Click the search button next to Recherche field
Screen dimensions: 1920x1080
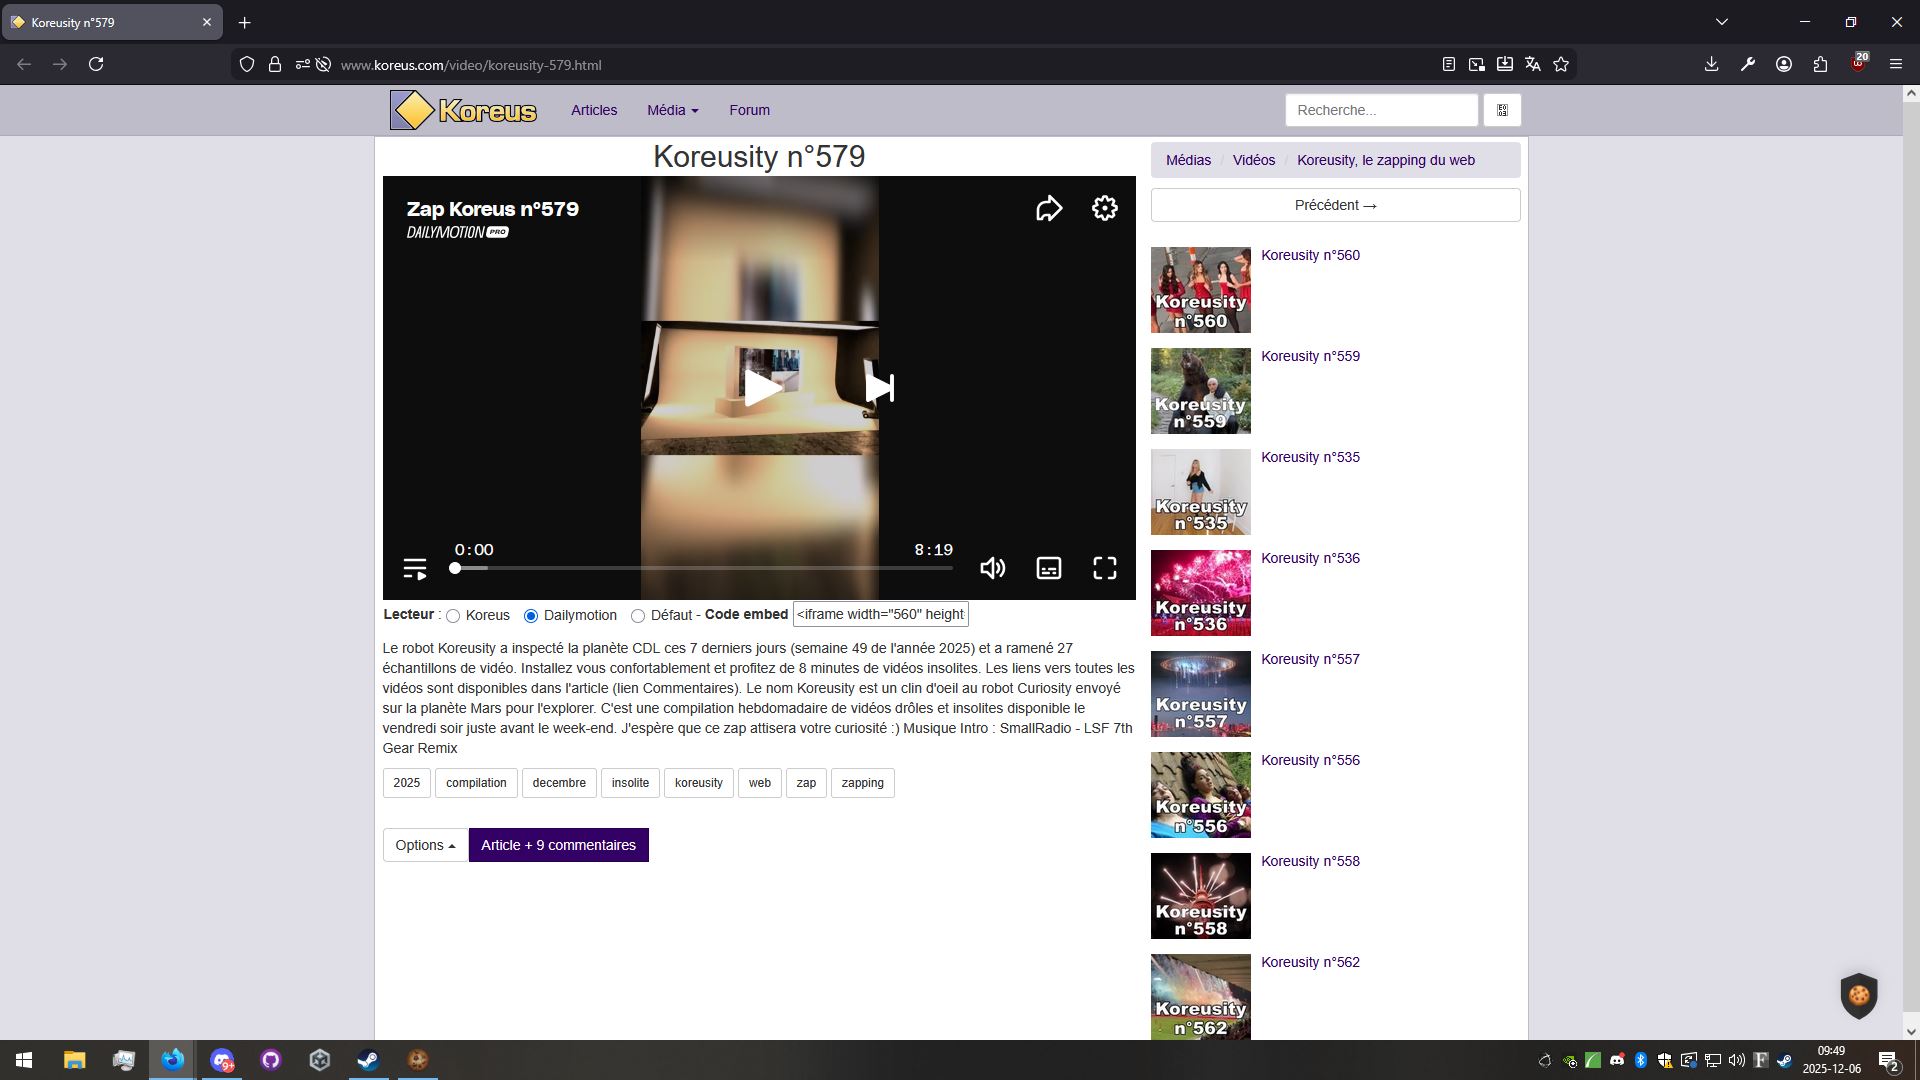click(1502, 110)
